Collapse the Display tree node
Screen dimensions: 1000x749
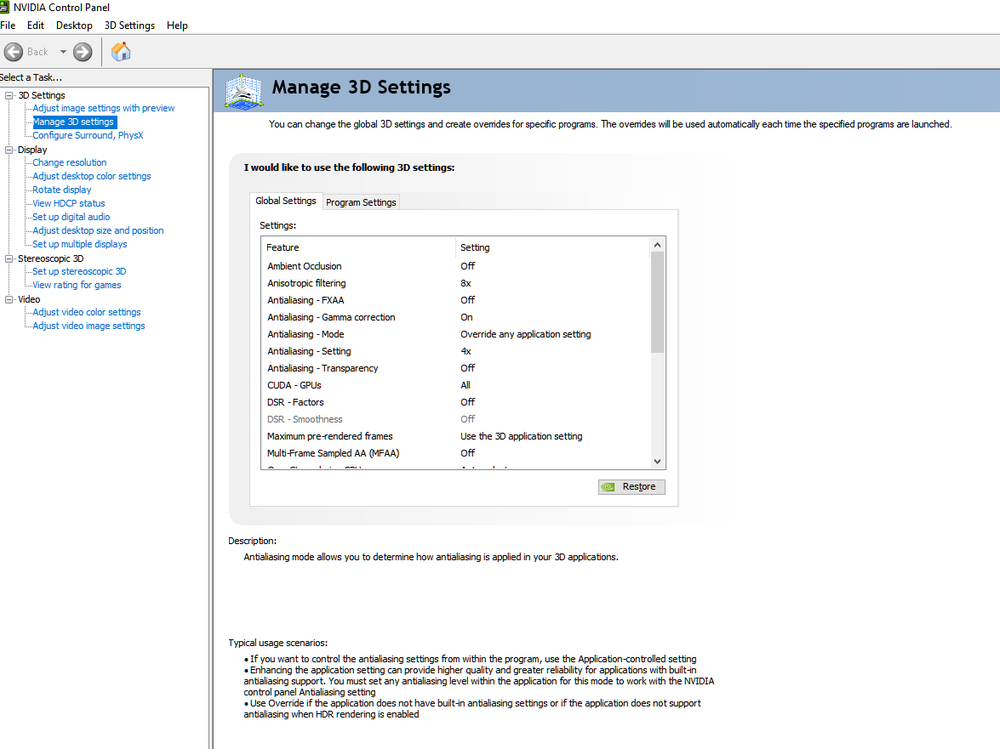[x=9, y=150]
